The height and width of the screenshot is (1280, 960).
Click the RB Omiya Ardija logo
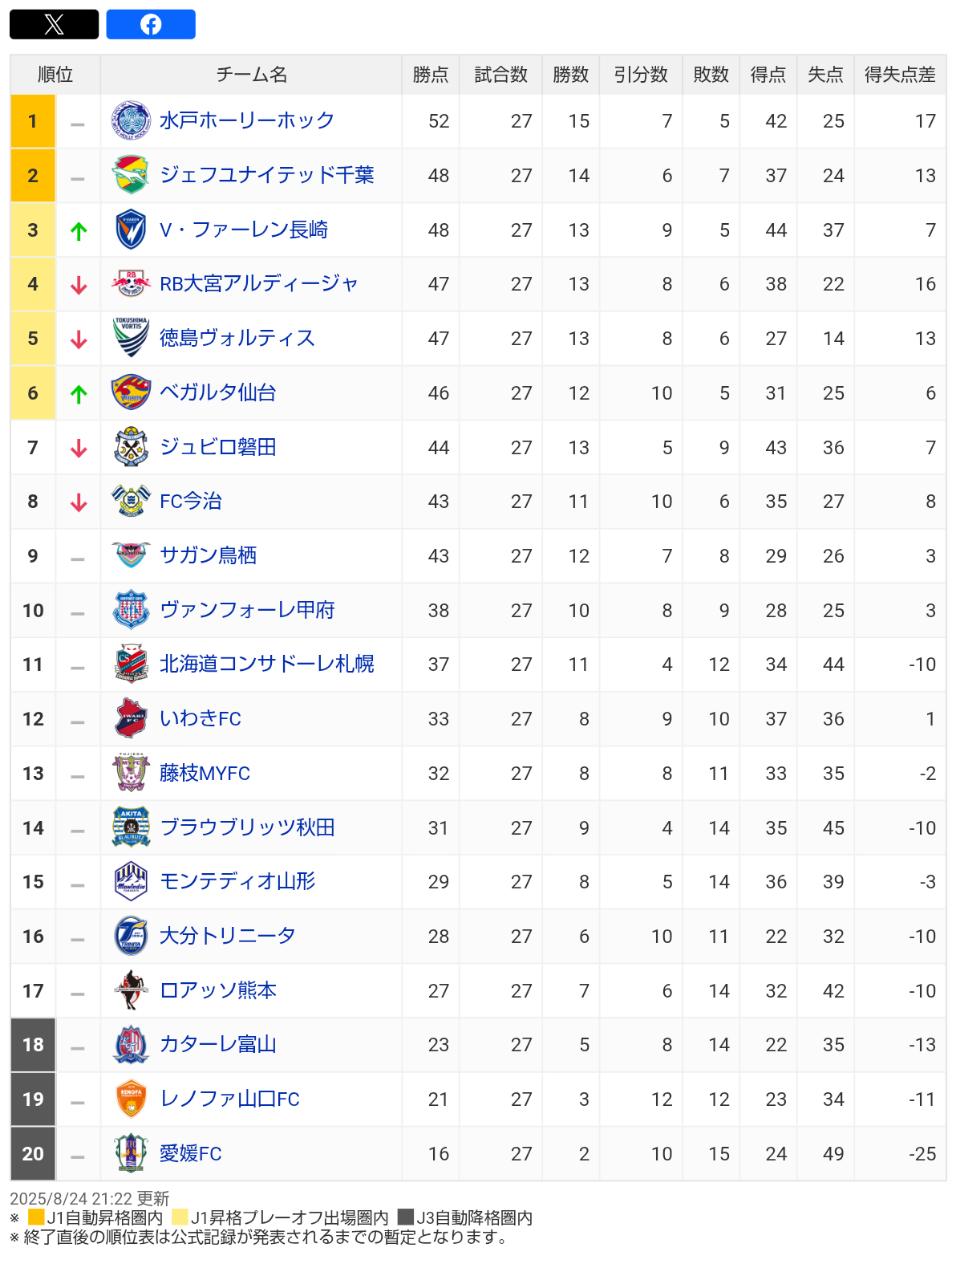pos(130,284)
